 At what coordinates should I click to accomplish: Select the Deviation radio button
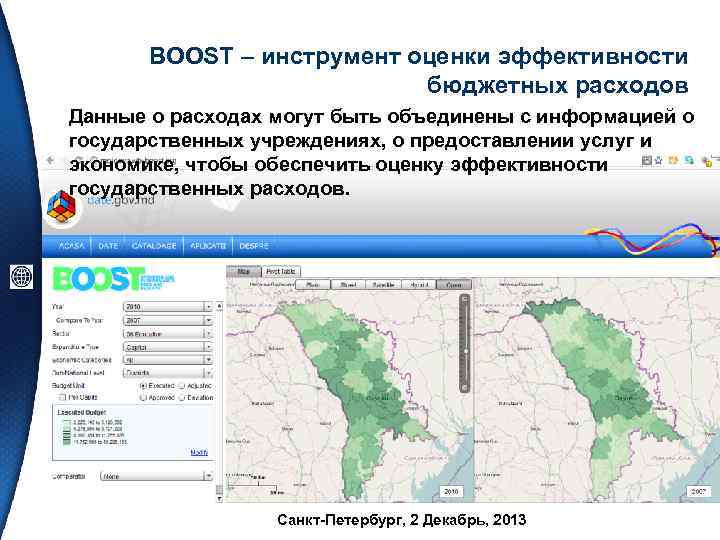point(182,397)
